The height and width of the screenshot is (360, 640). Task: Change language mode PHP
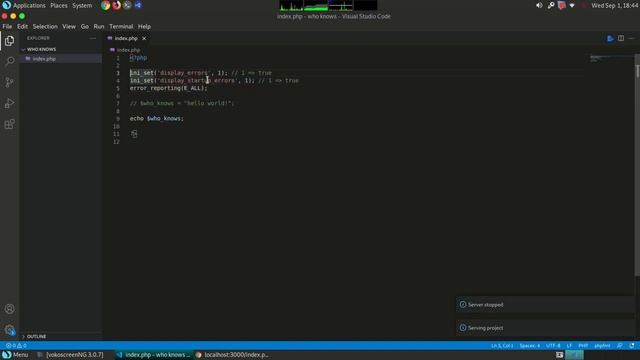coord(583,346)
